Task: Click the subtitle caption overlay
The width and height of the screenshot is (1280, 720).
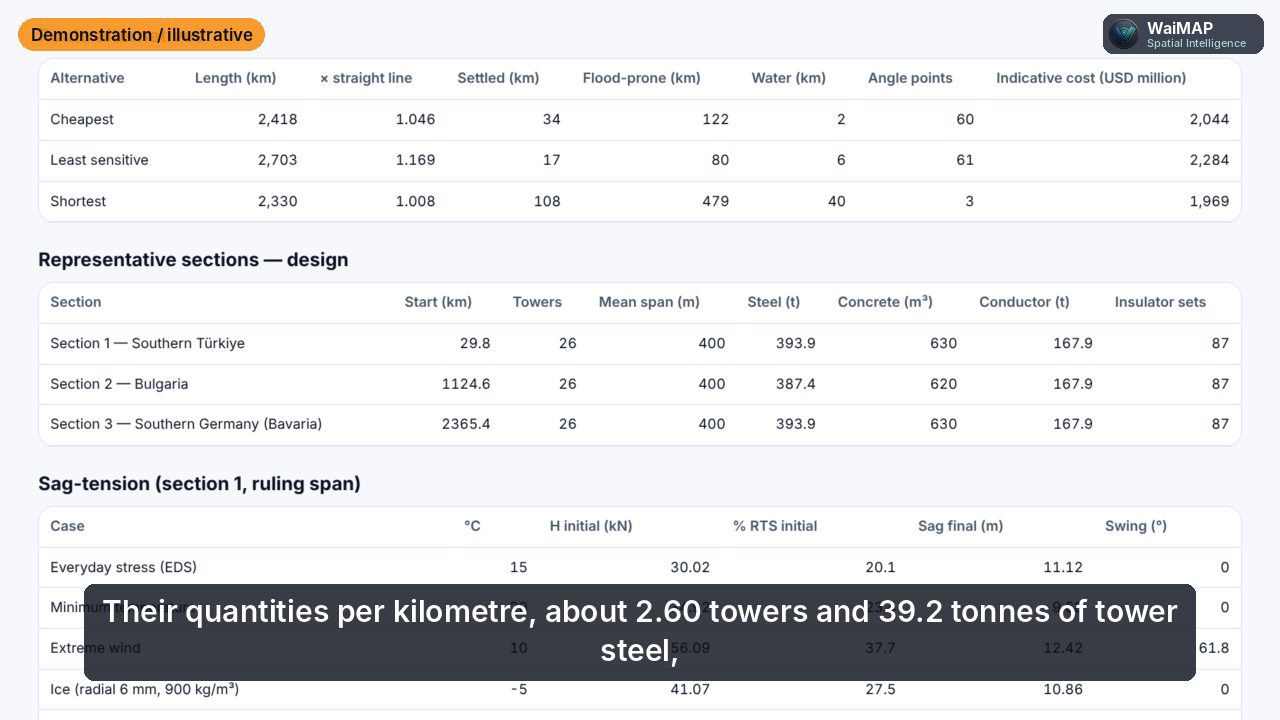Action: coord(640,632)
